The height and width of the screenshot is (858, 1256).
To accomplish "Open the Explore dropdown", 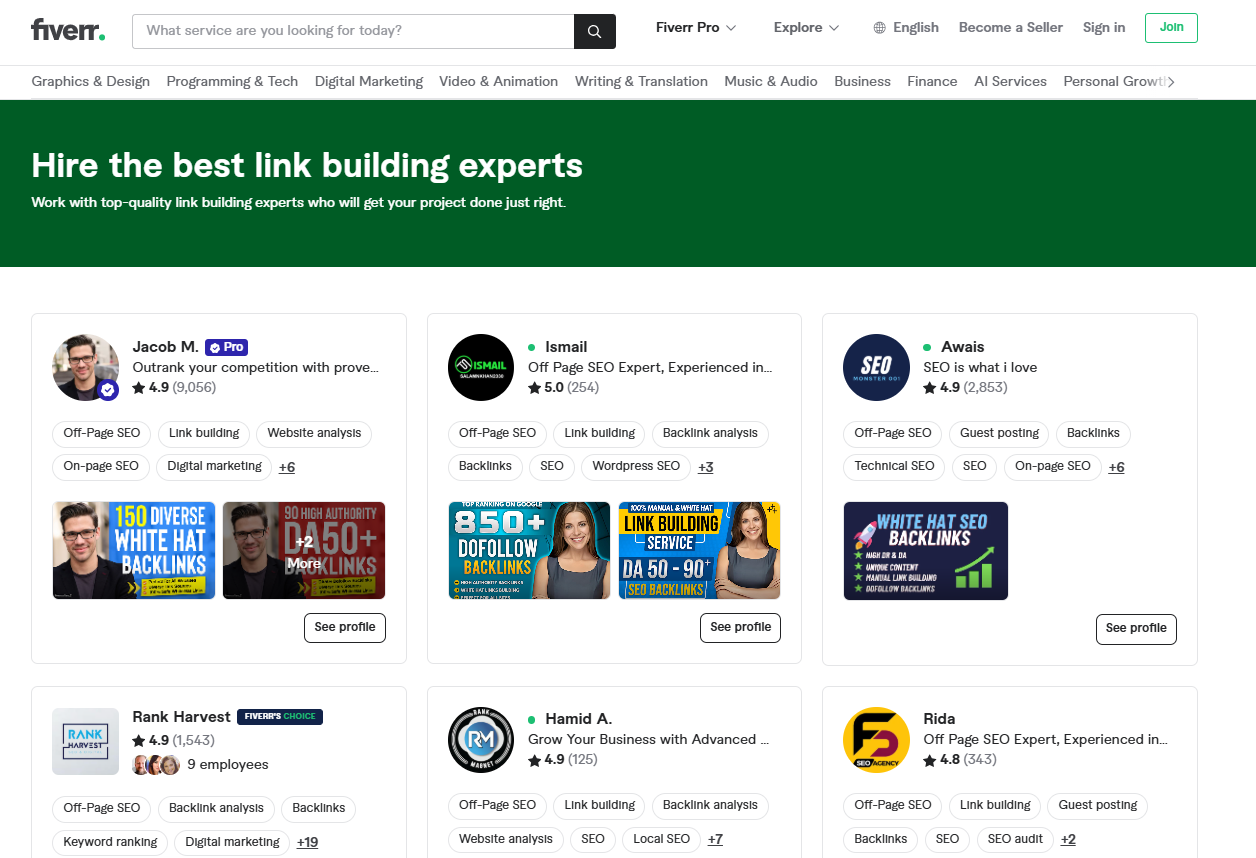I will 806,28.
